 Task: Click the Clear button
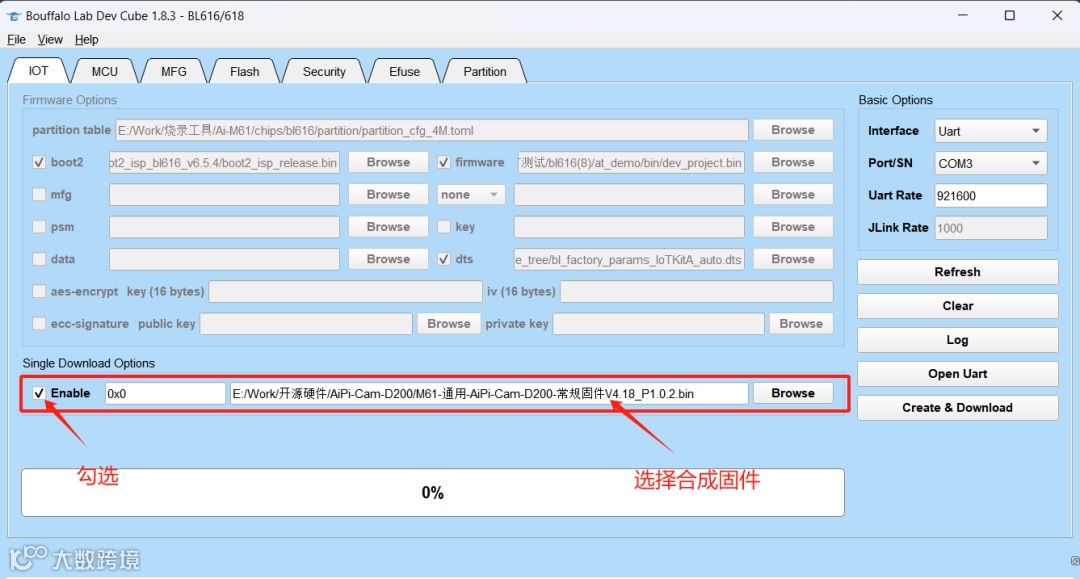[x=957, y=306]
